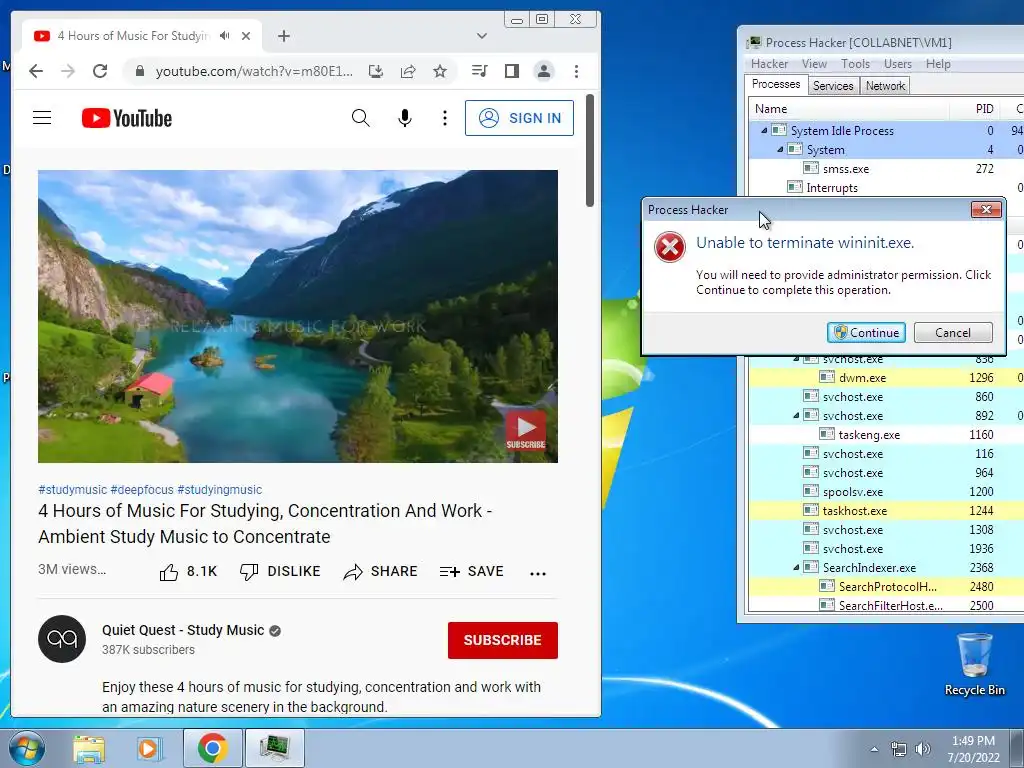Collapse System process tree
This screenshot has height=768, width=1024.
pyautogui.click(x=780, y=150)
